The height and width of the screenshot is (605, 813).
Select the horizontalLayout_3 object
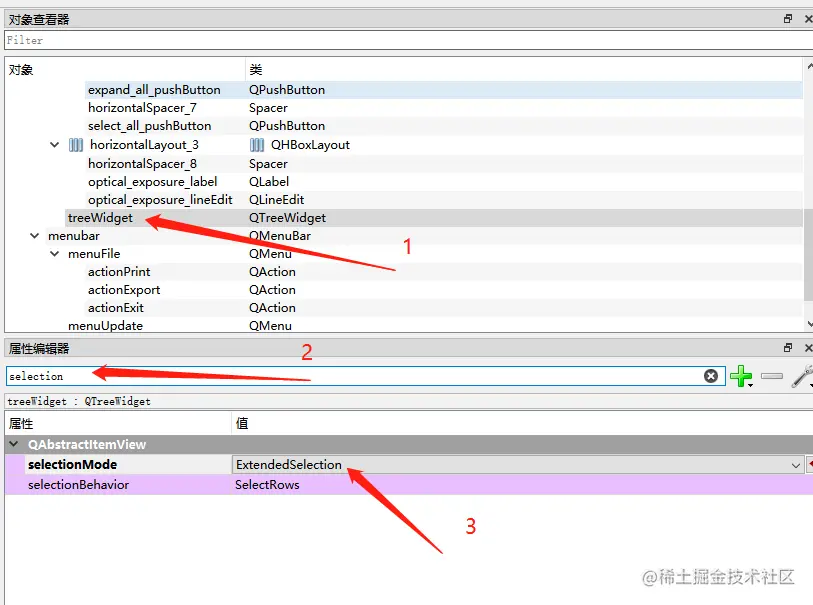click(144, 145)
